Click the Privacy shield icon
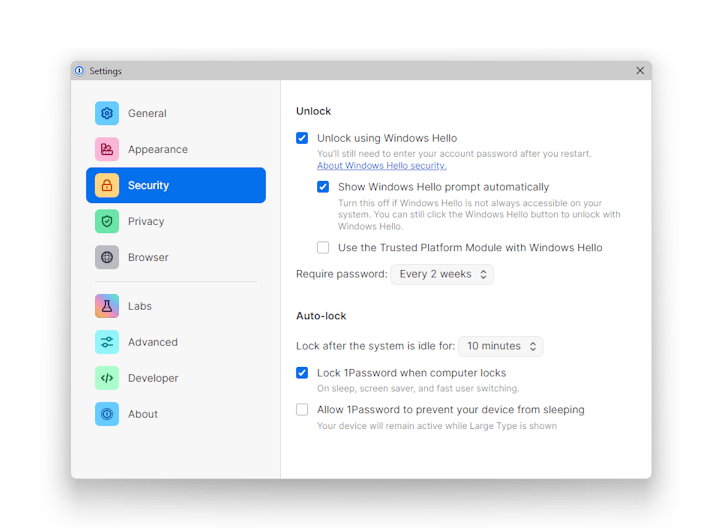The width and height of the screenshot is (720, 530). [107, 221]
